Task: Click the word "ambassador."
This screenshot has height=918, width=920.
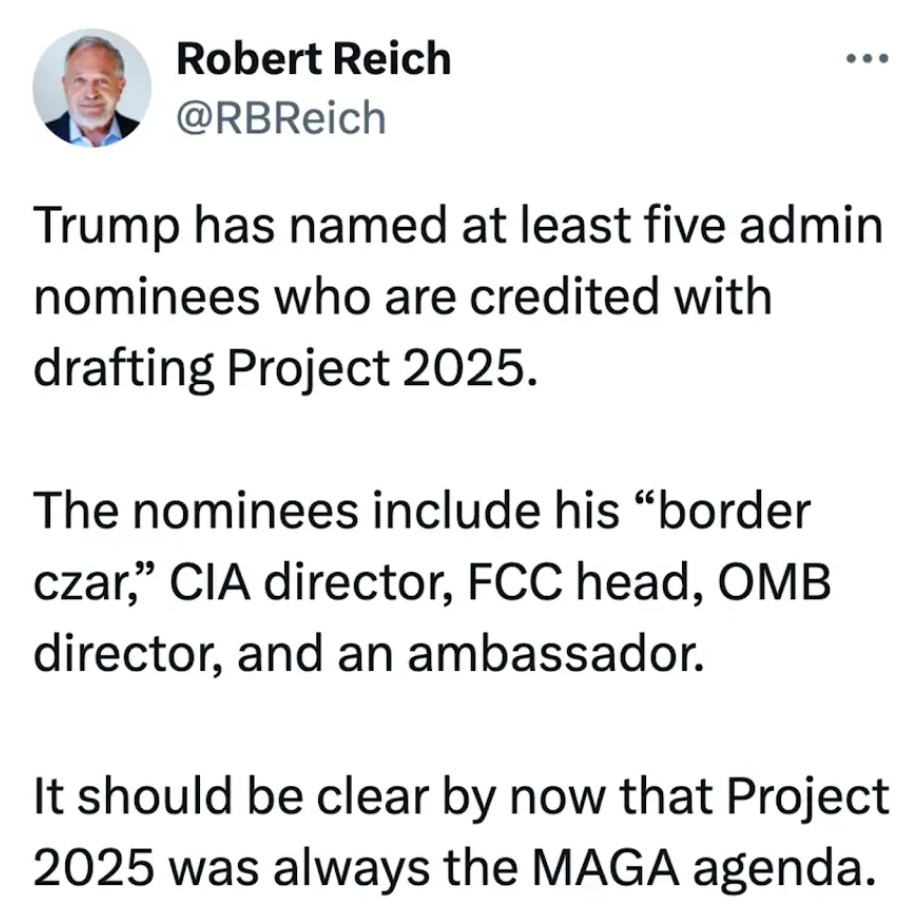Action: point(555,653)
